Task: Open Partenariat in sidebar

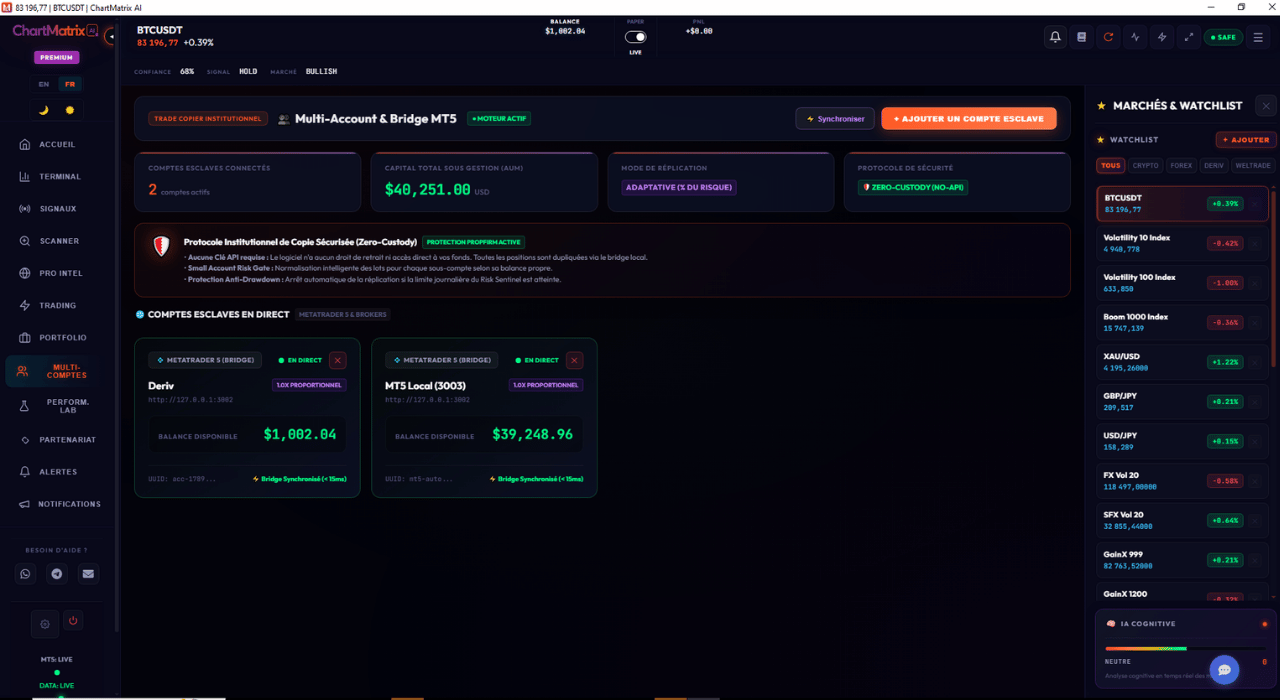Action: (x=57, y=440)
